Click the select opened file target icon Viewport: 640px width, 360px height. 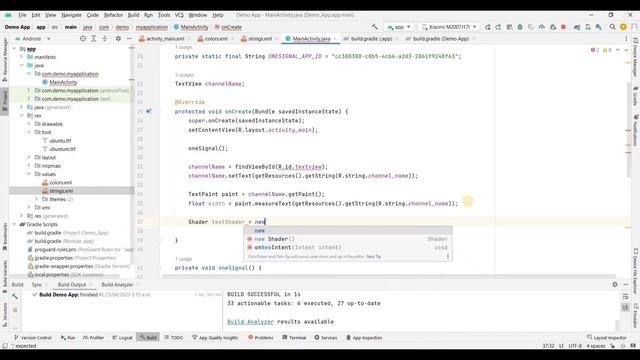(83, 38)
